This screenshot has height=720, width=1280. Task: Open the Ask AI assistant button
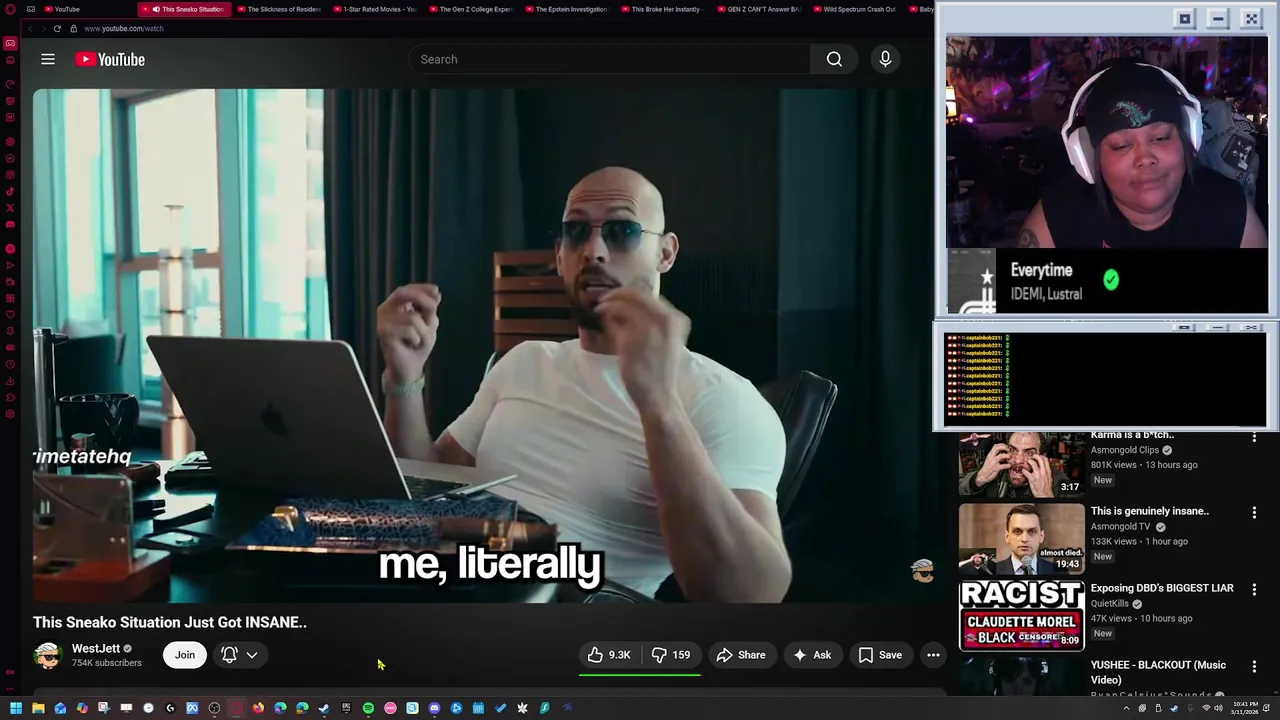point(812,655)
